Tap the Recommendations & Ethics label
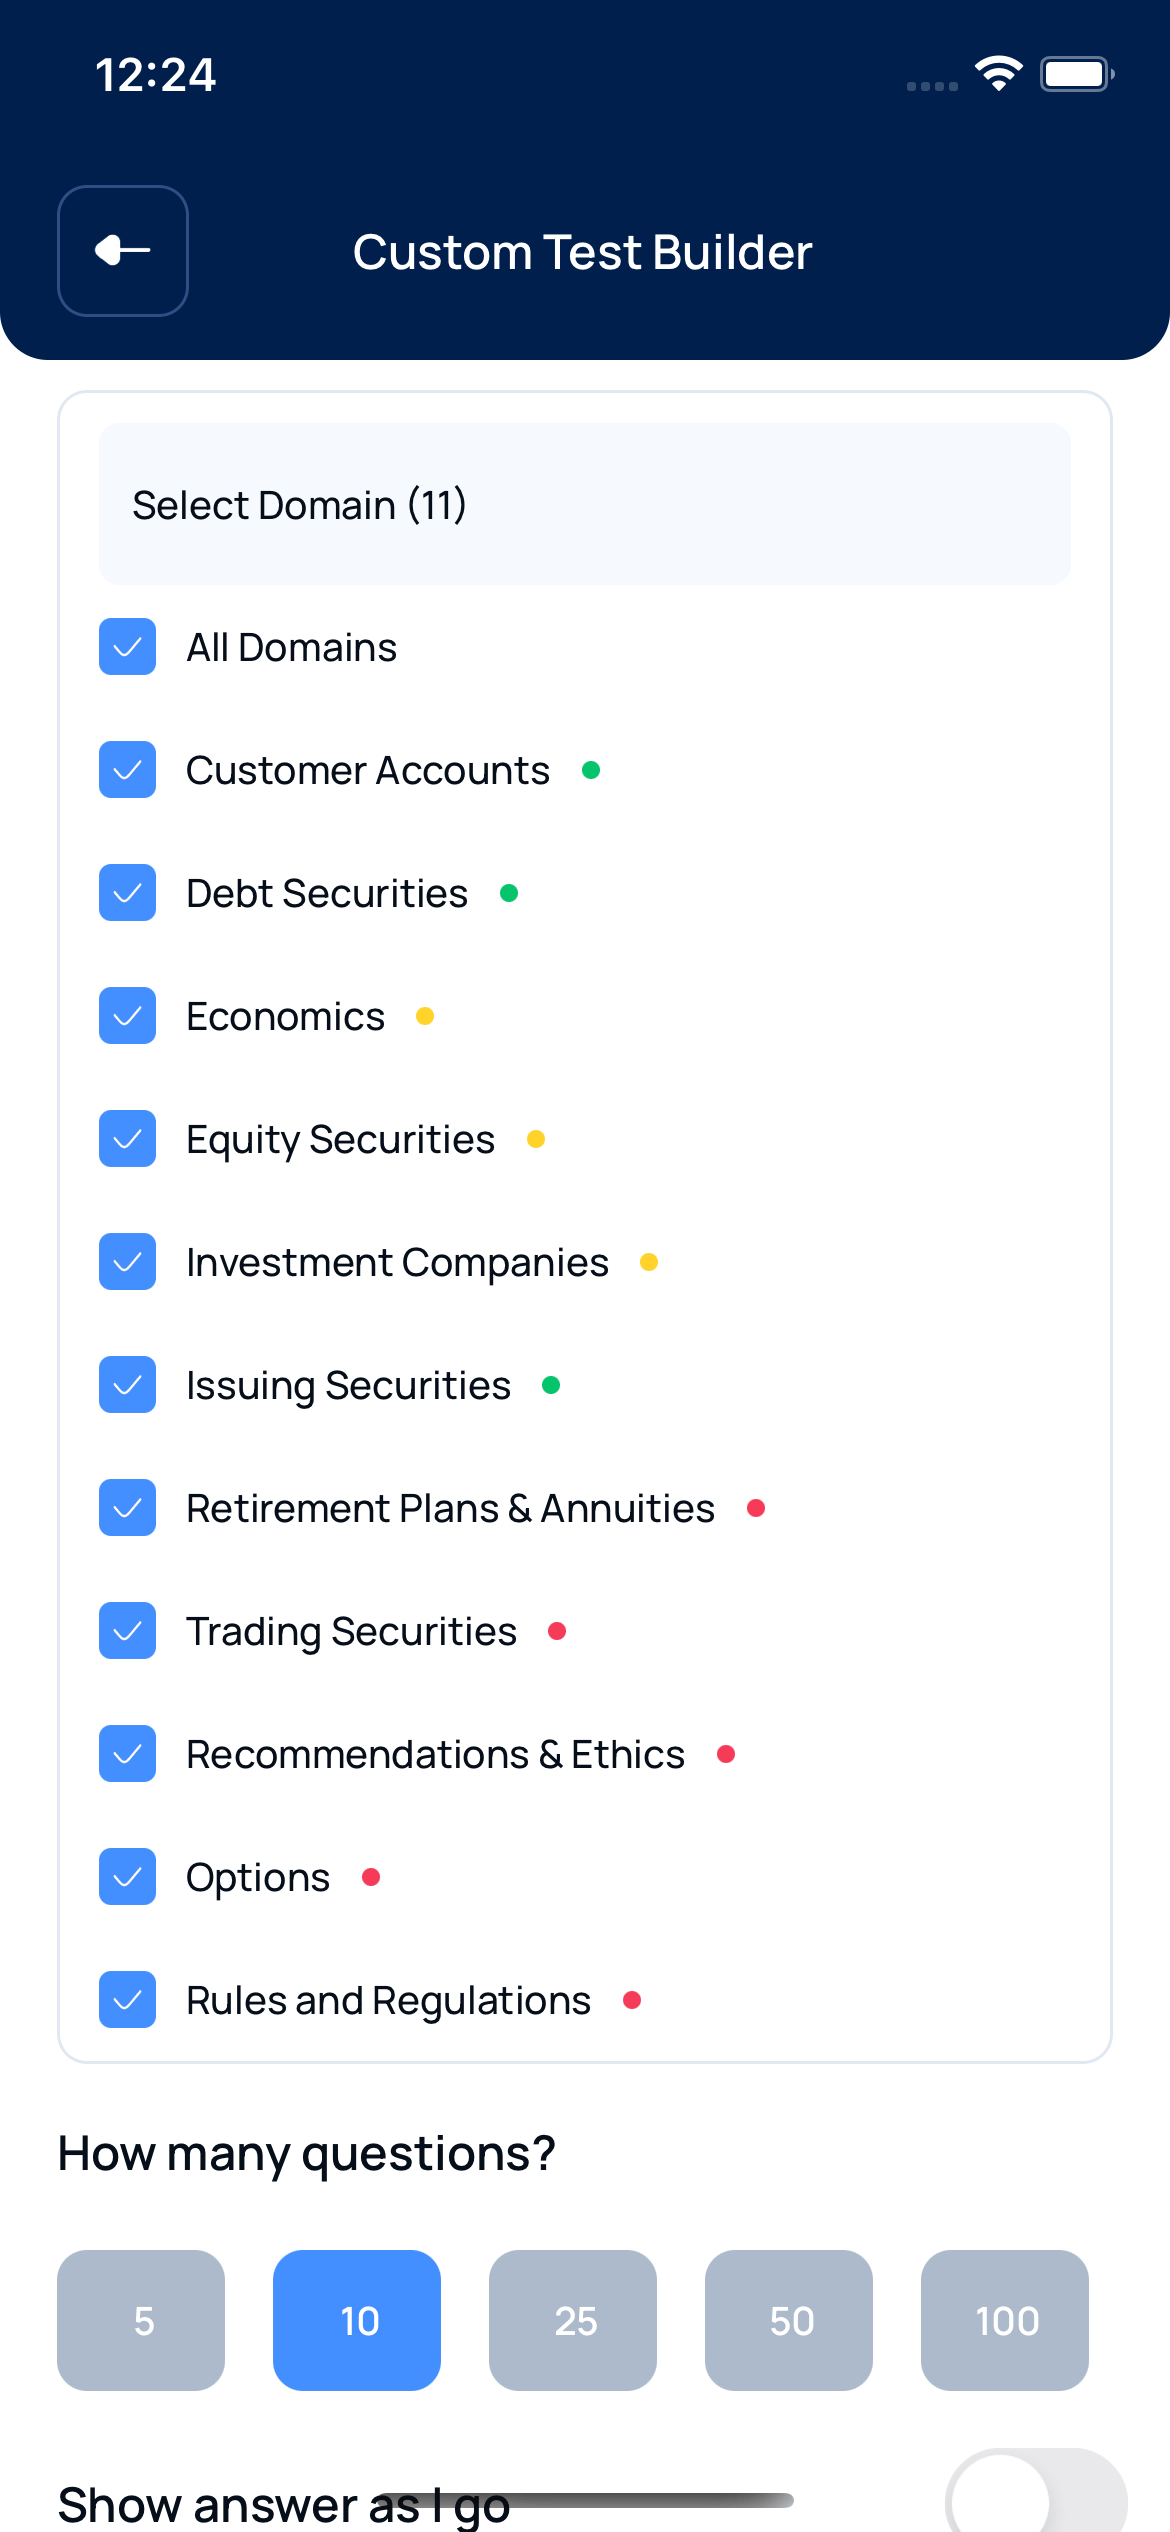This screenshot has width=1170, height=2532. [x=436, y=1754]
